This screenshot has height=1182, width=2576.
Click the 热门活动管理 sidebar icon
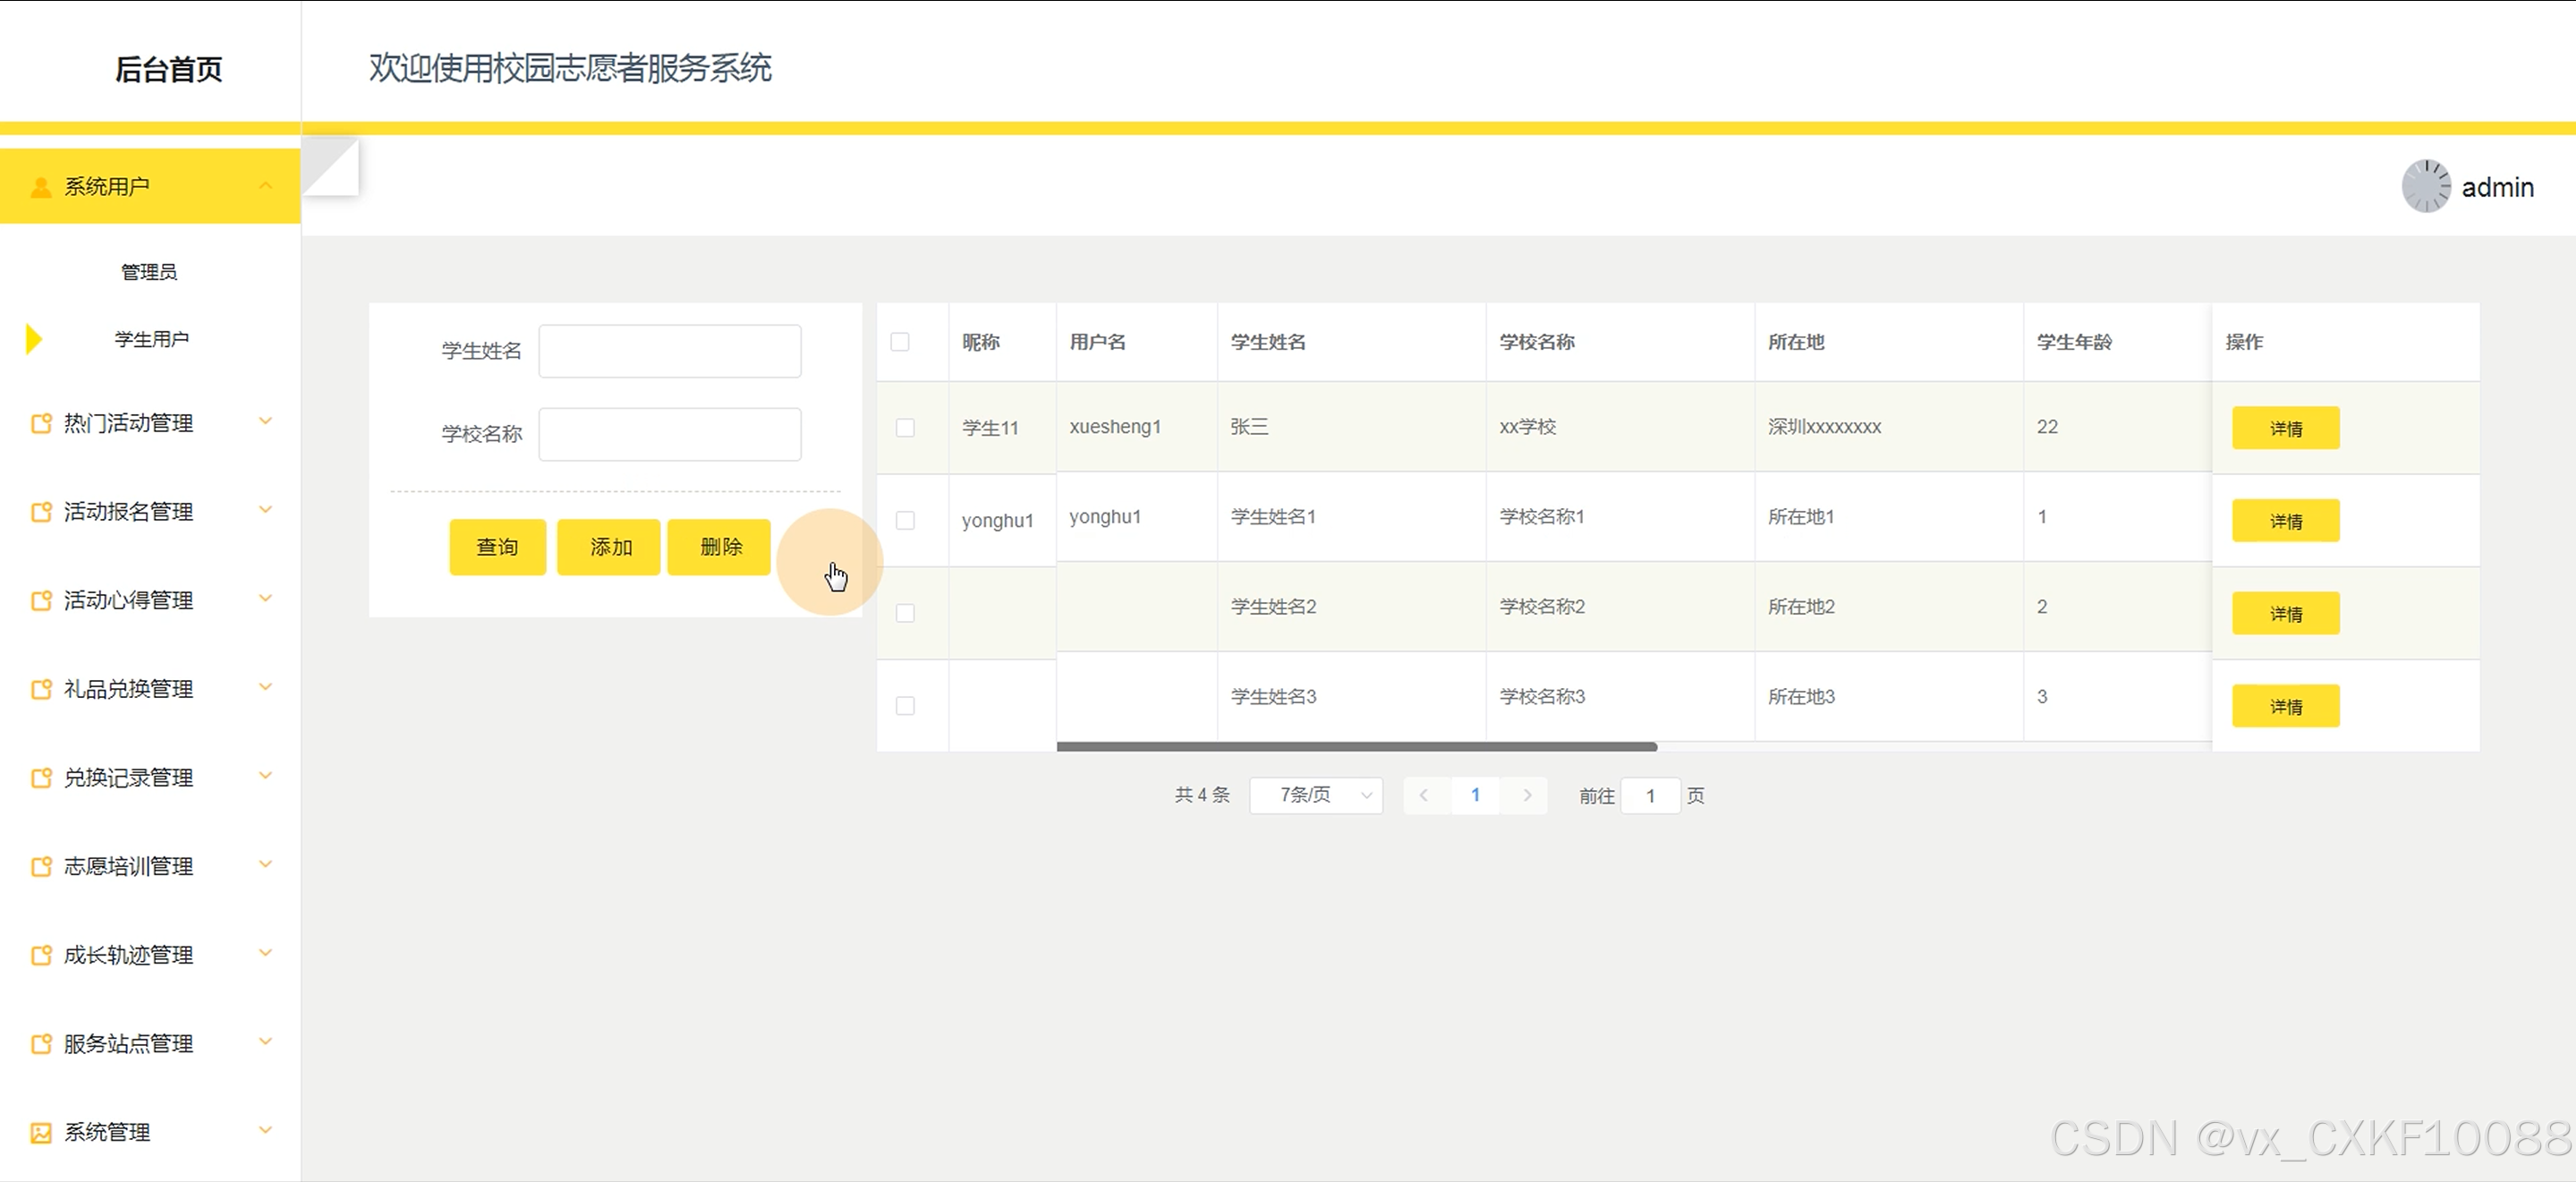click(41, 423)
